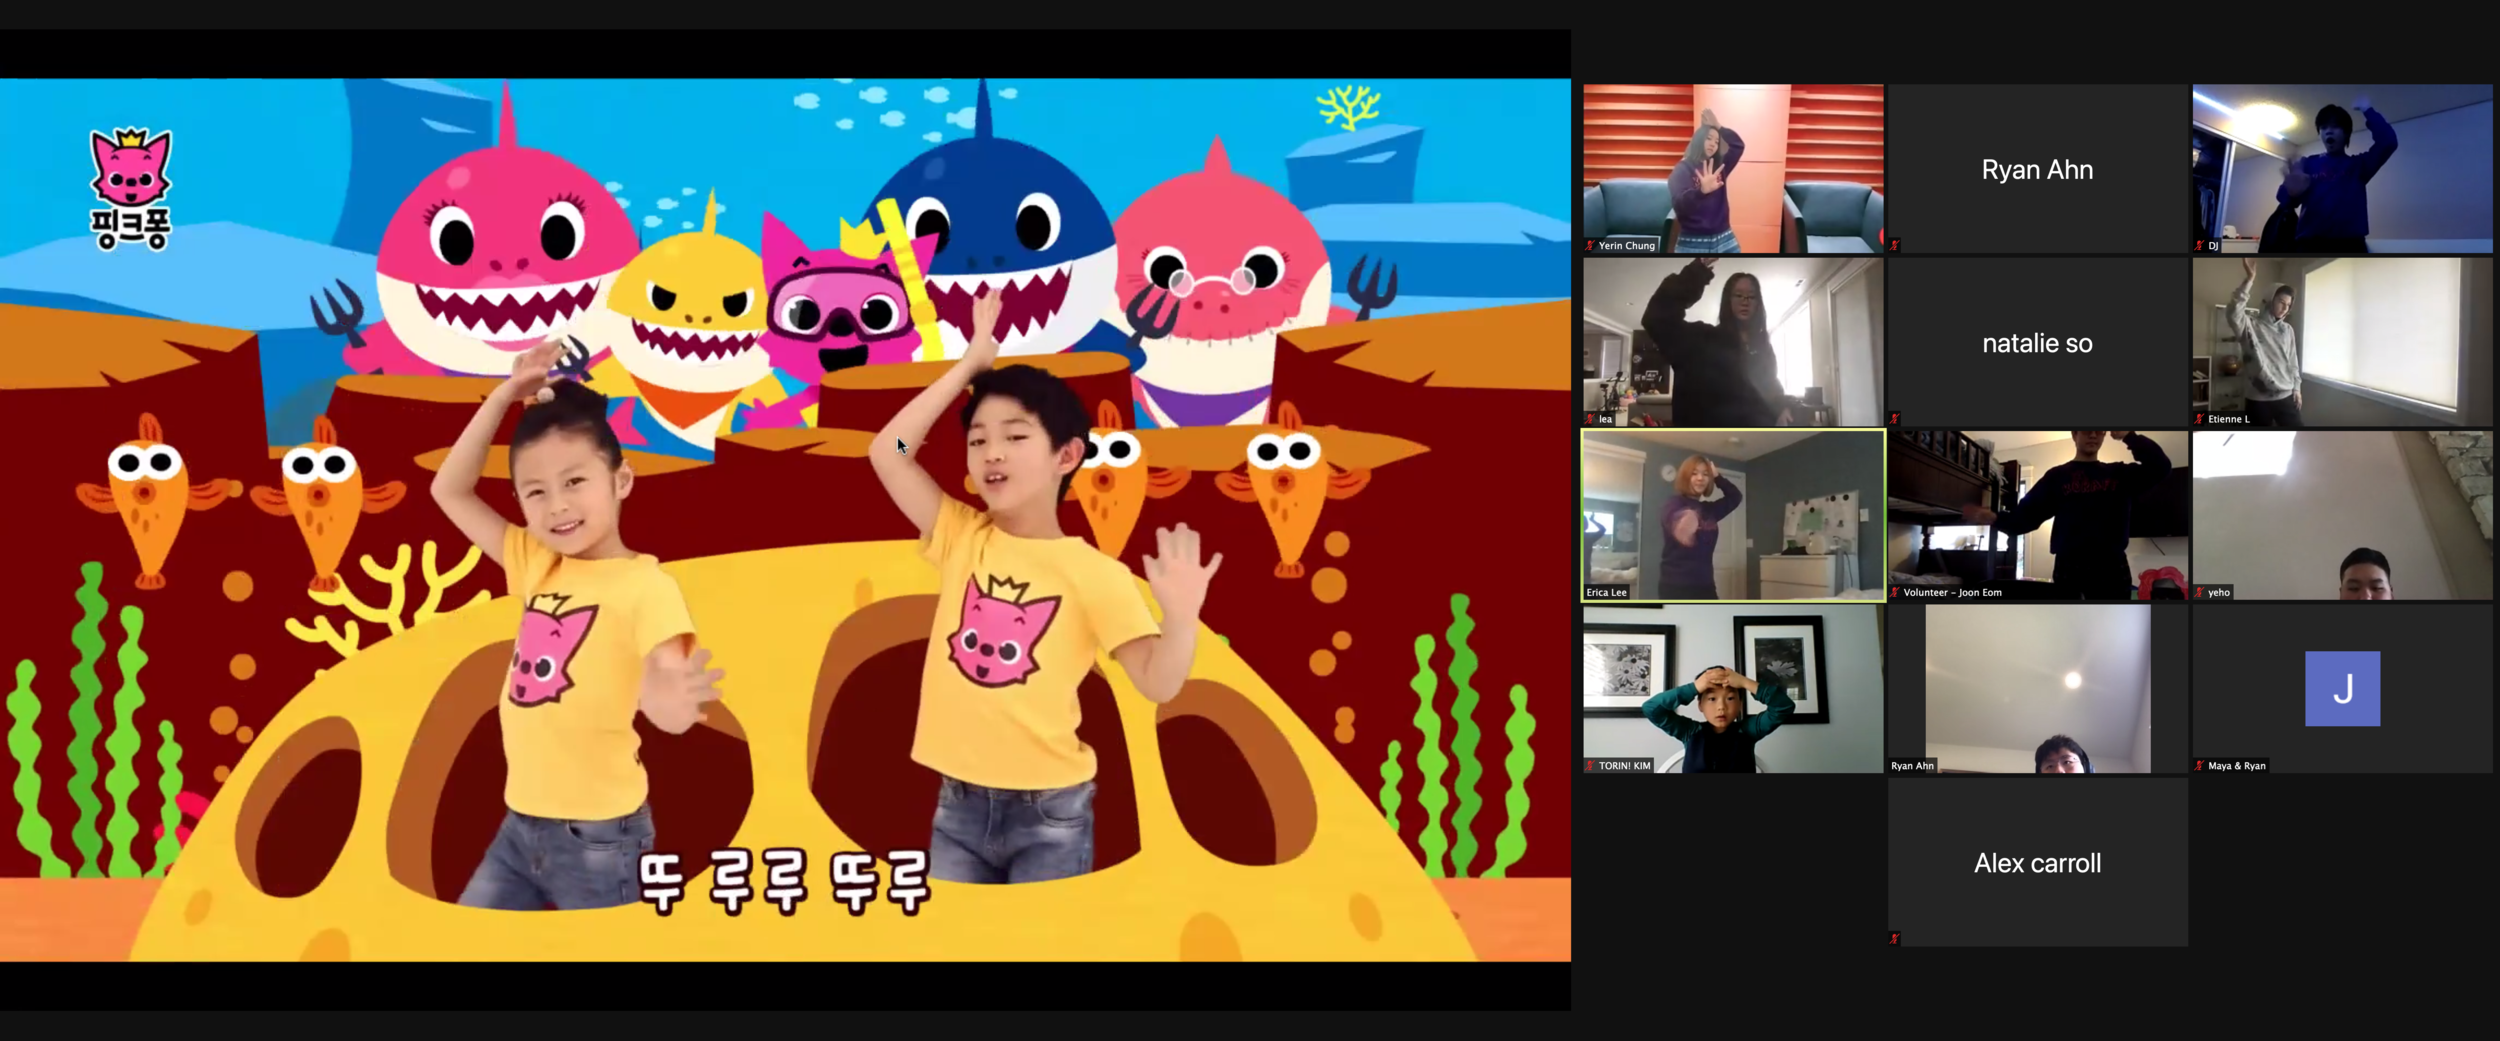The height and width of the screenshot is (1041, 2500).
Task: Click the muted mic icon beside Maya & Ryan
Action: tap(2199, 765)
